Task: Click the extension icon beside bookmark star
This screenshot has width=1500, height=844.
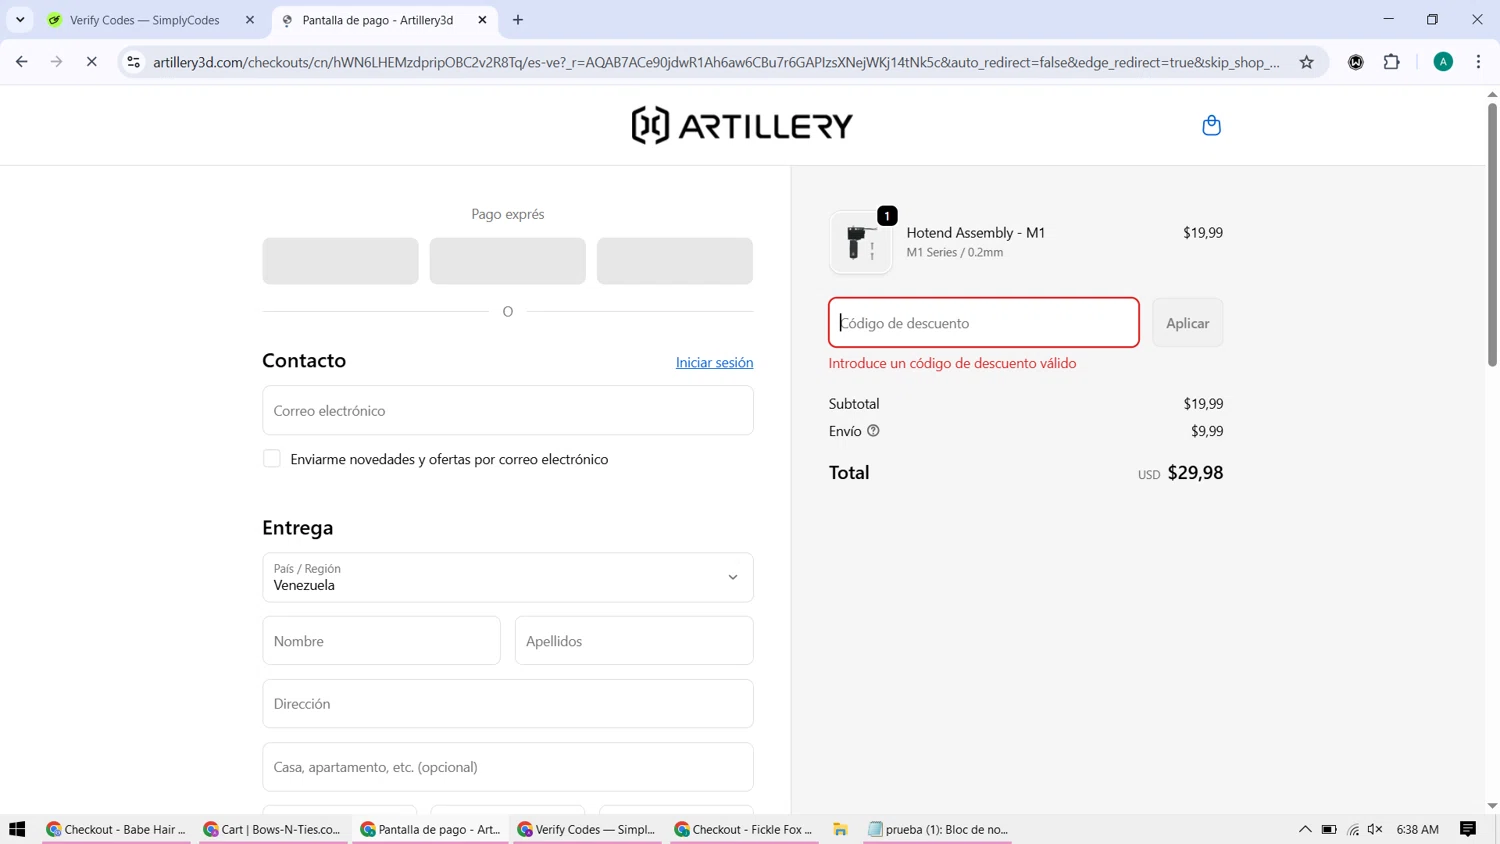Action: tap(1356, 62)
